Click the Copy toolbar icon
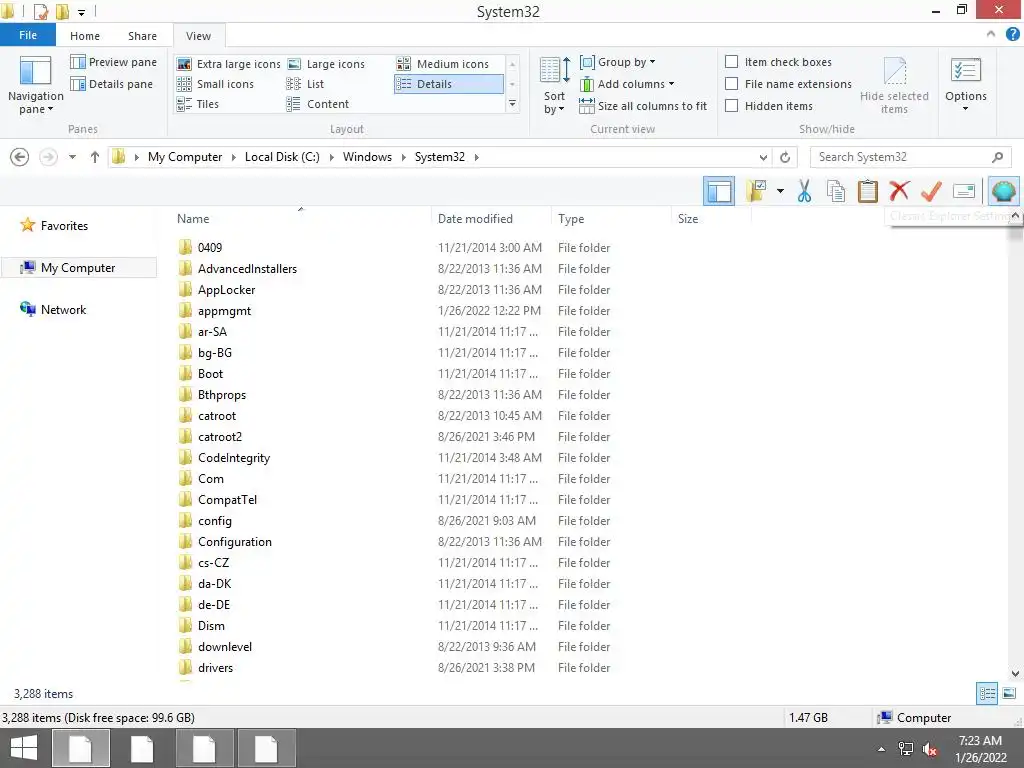 [x=836, y=191]
